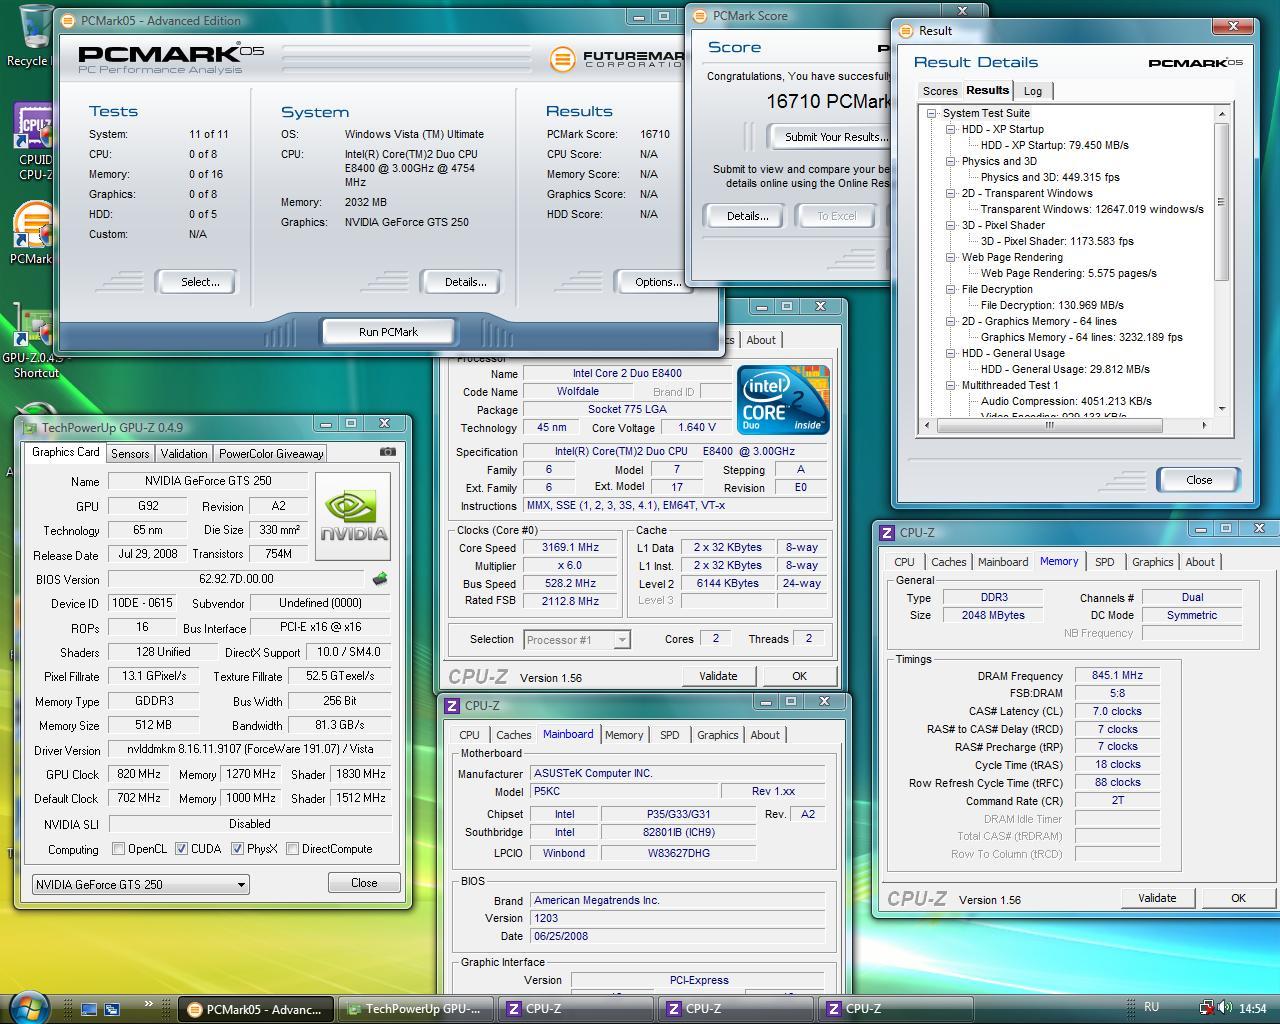Expand the quick launch chevron on the taskbar

coord(149,1003)
